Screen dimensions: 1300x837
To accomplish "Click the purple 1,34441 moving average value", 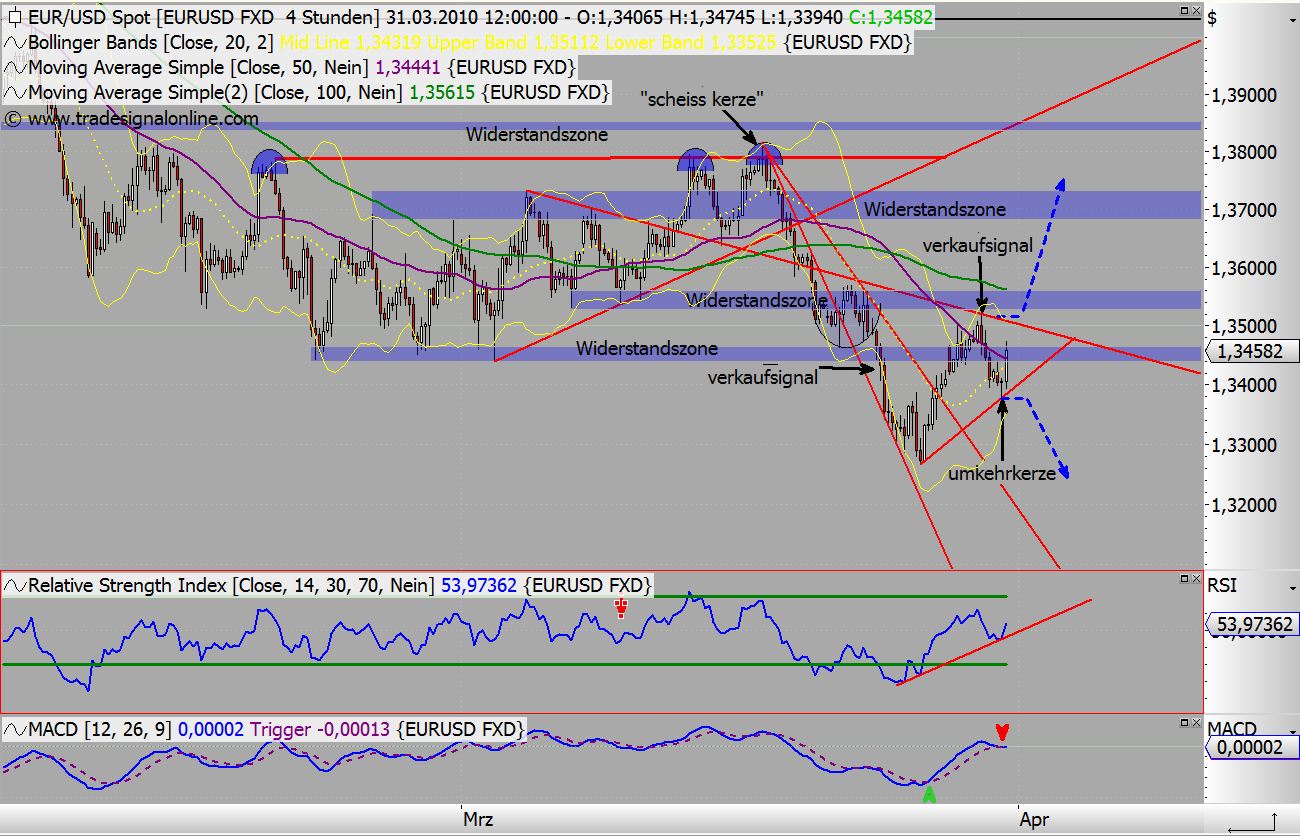I will click(409, 68).
